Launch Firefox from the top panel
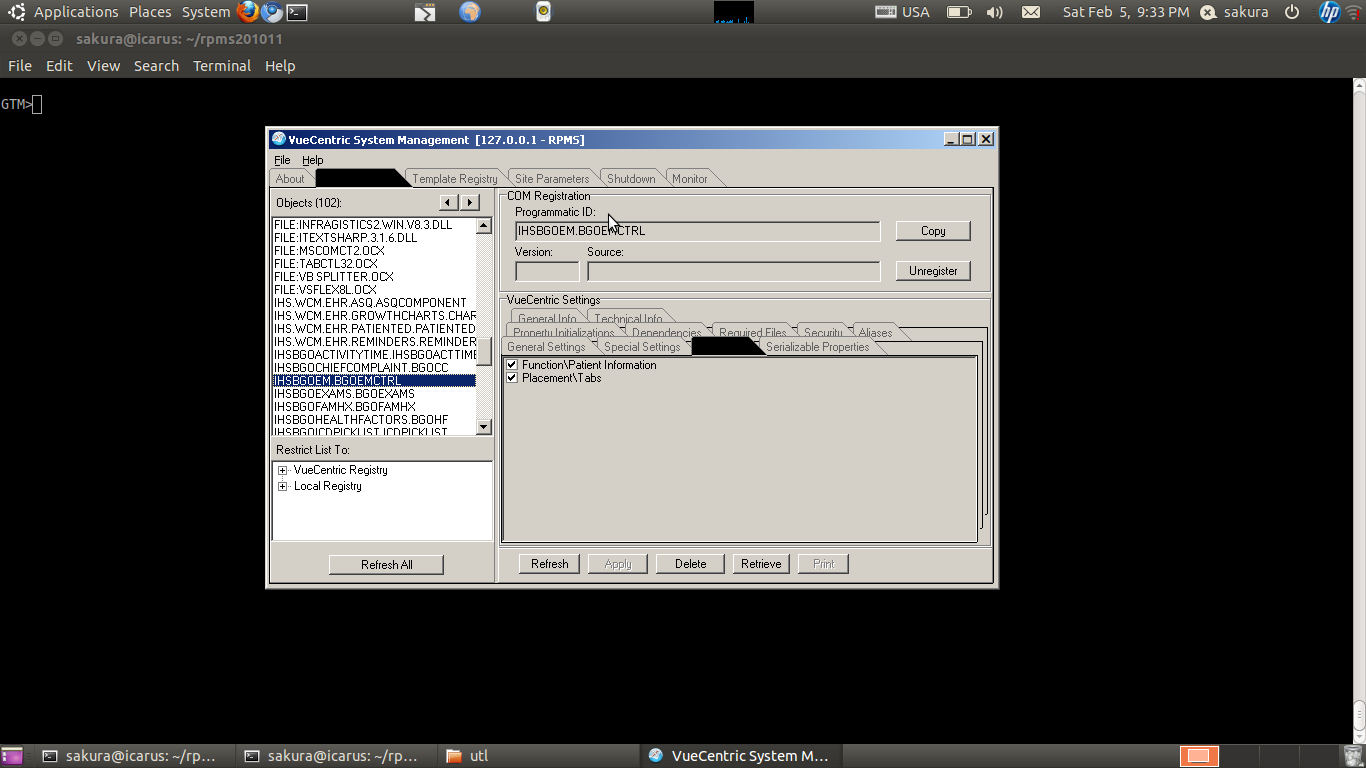 click(x=248, y=12)
